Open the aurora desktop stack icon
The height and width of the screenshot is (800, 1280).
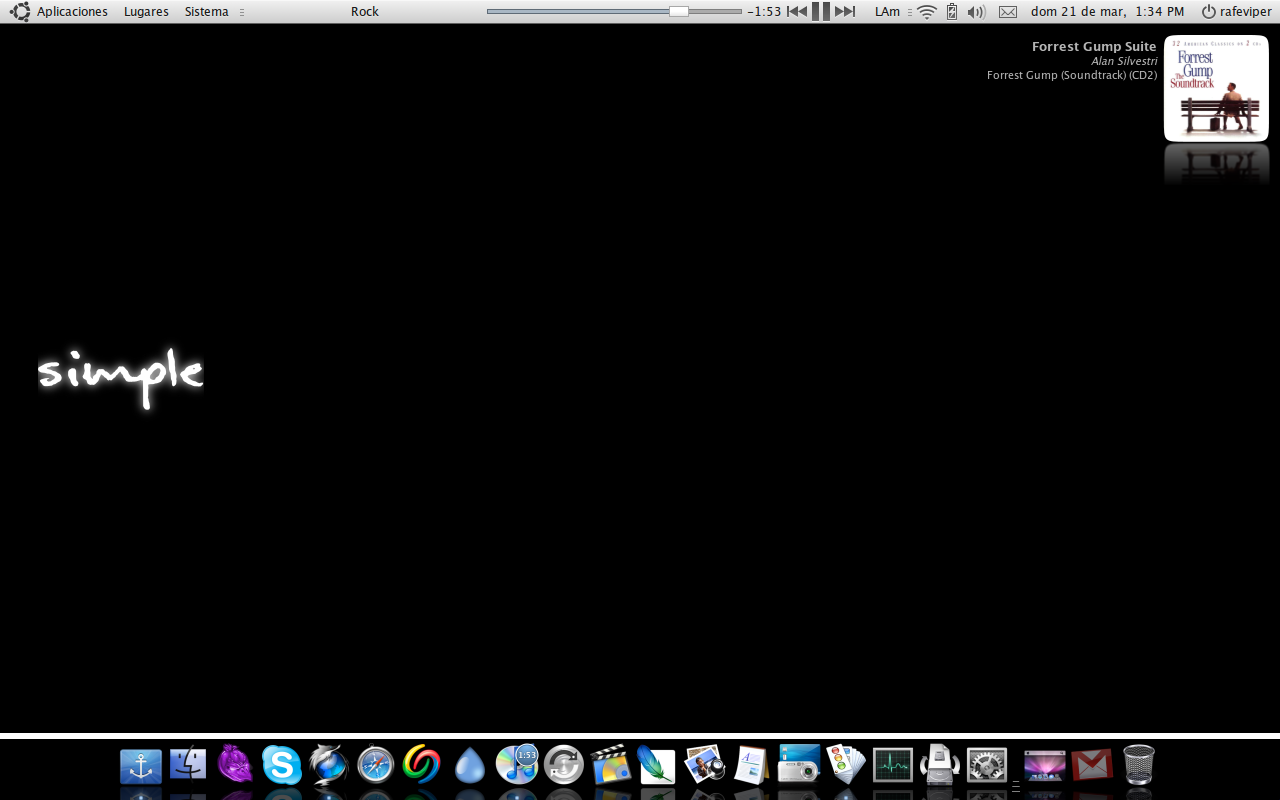point(1045,766)
